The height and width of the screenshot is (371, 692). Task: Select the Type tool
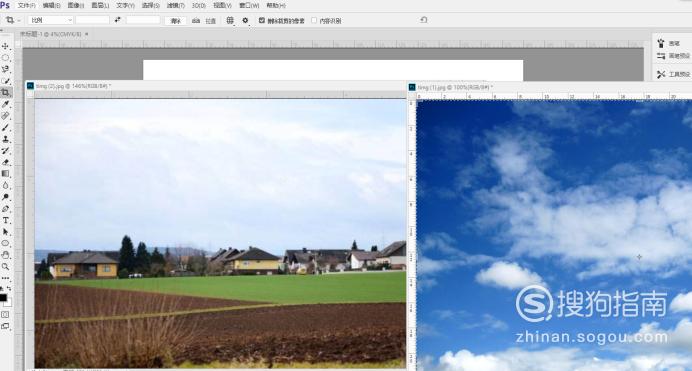click(x=5, y=220)
